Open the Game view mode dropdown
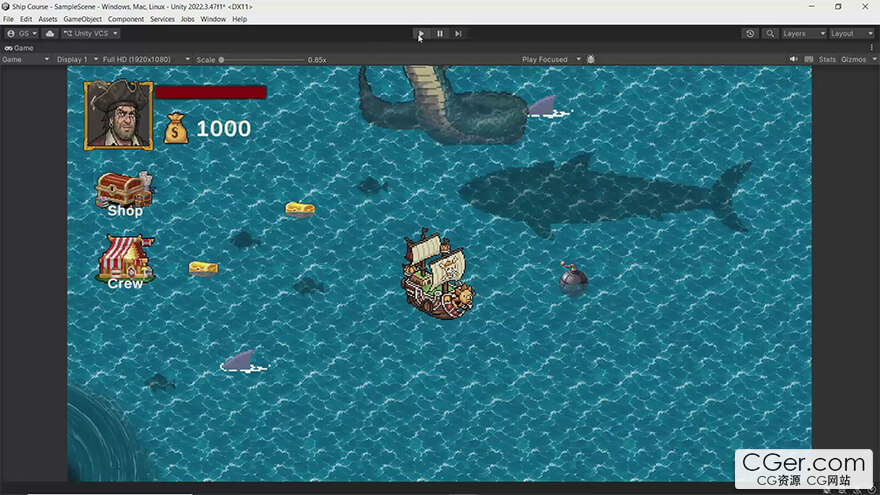 (25, 59)
